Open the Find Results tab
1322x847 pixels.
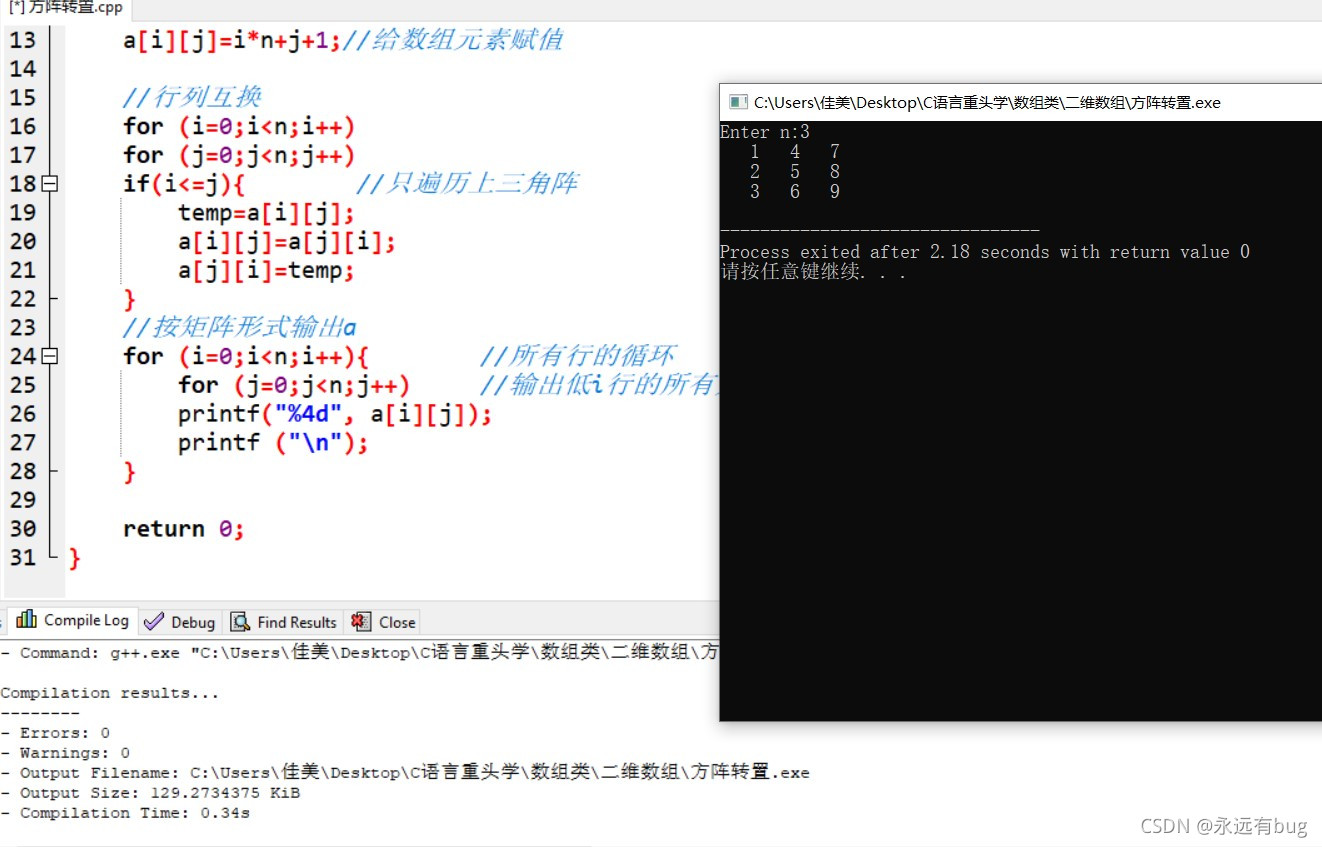(x=284, y=621)
